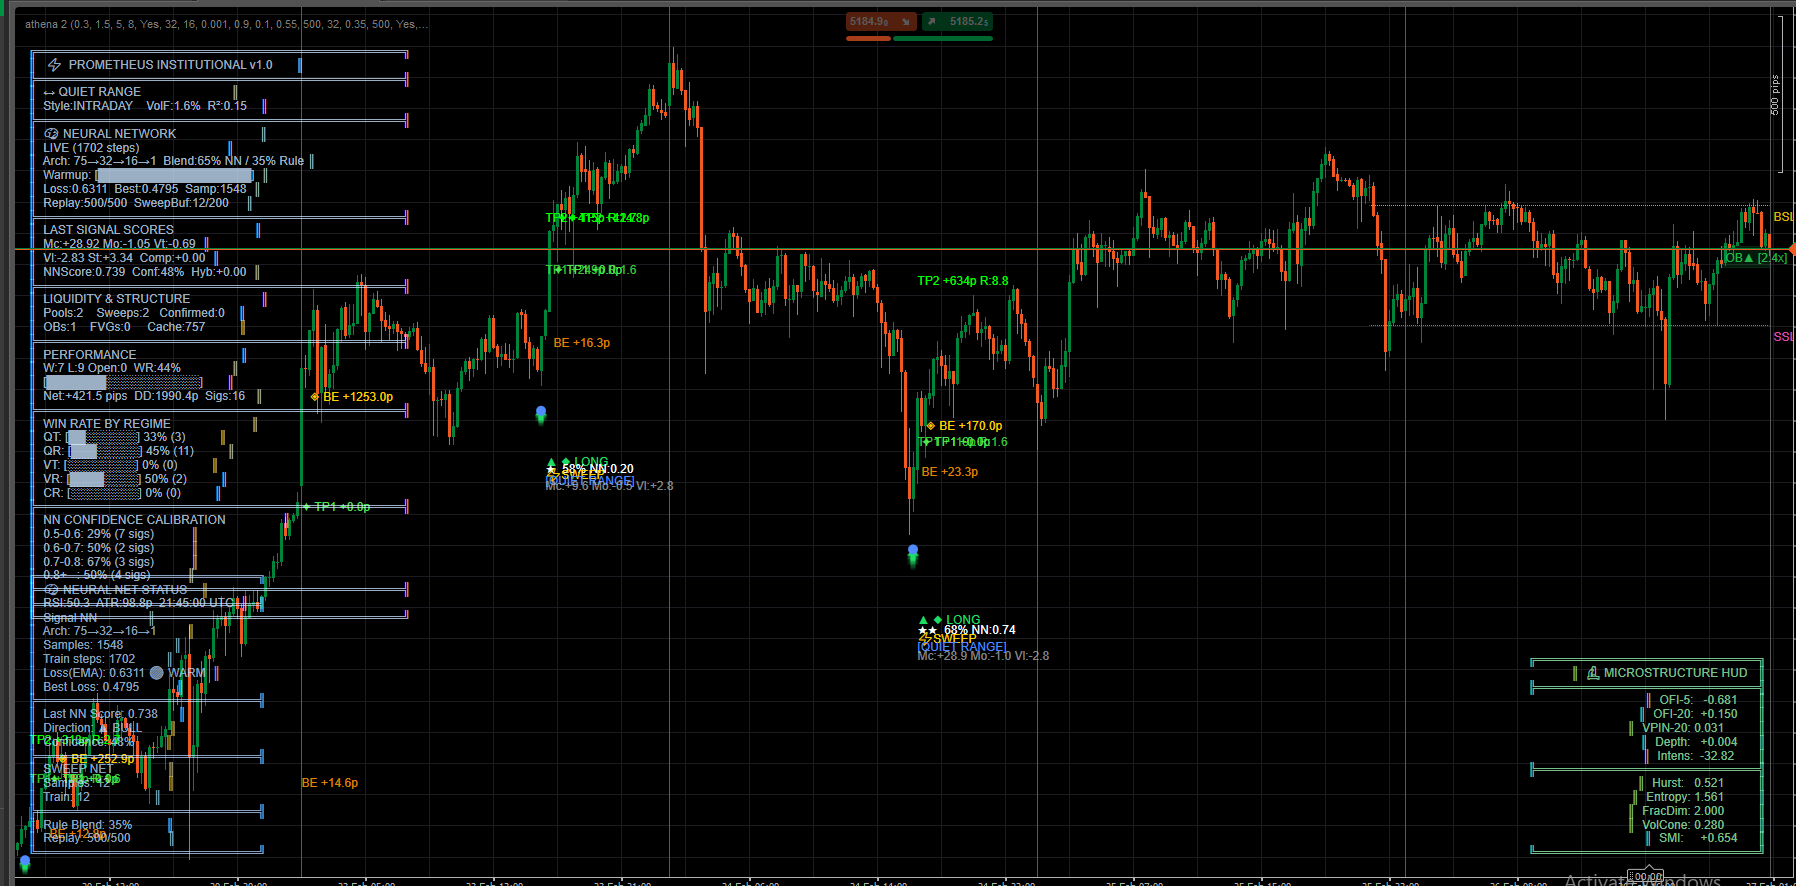Click the sell price button showing 5184.9
Image resolution: width=1796 pixels, height=886 pixels.
tap(880, 22)
